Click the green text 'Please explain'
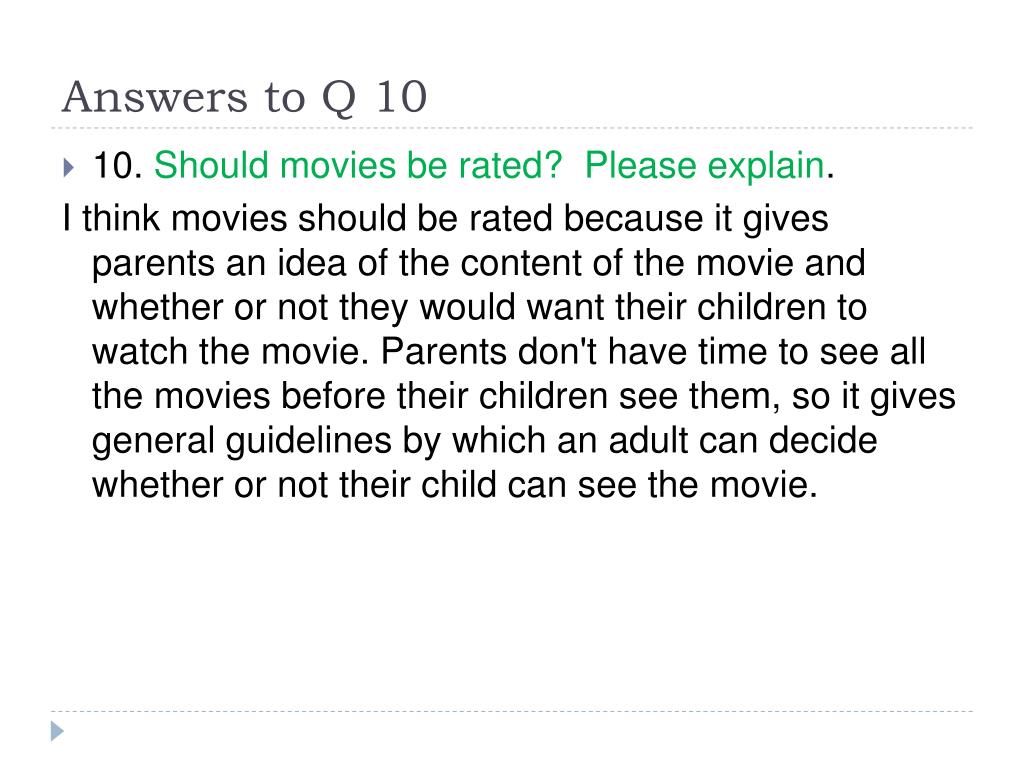 coord(704,165)
